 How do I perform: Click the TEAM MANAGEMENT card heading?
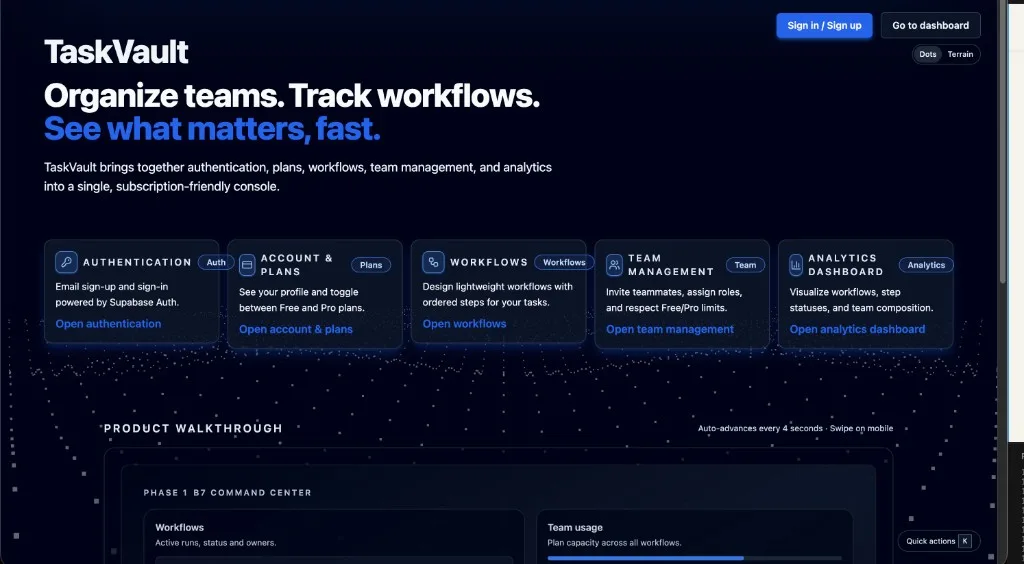point(671,265)
